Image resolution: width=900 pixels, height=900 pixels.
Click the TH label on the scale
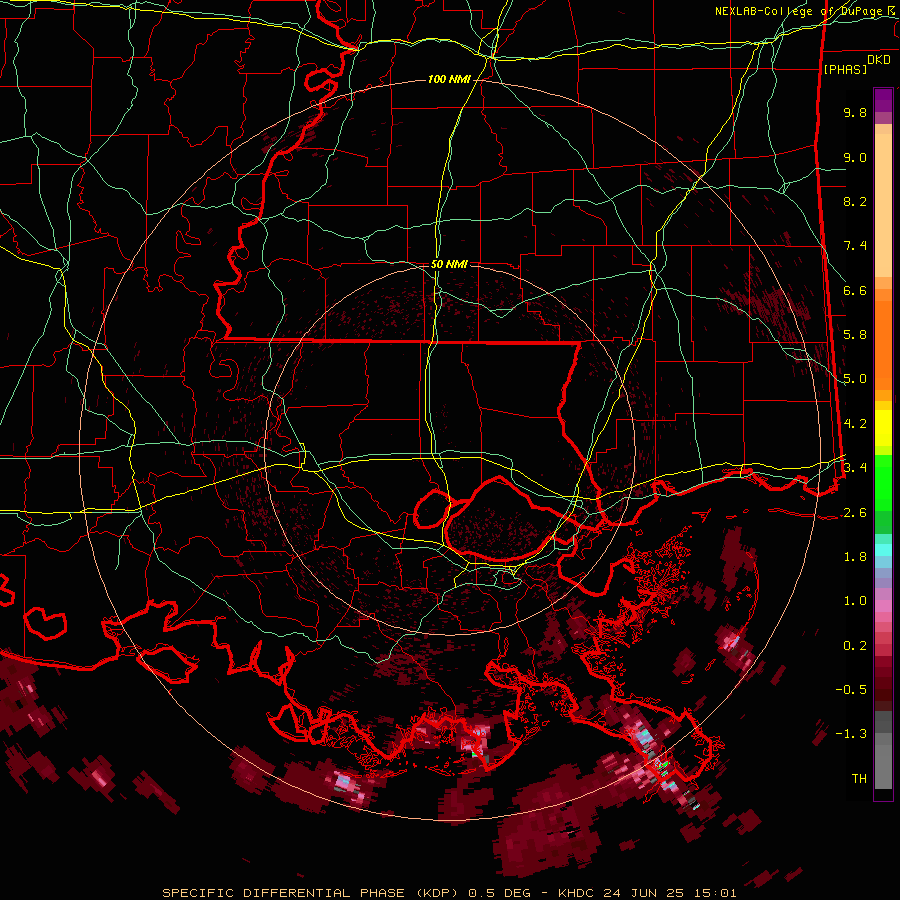859,778
